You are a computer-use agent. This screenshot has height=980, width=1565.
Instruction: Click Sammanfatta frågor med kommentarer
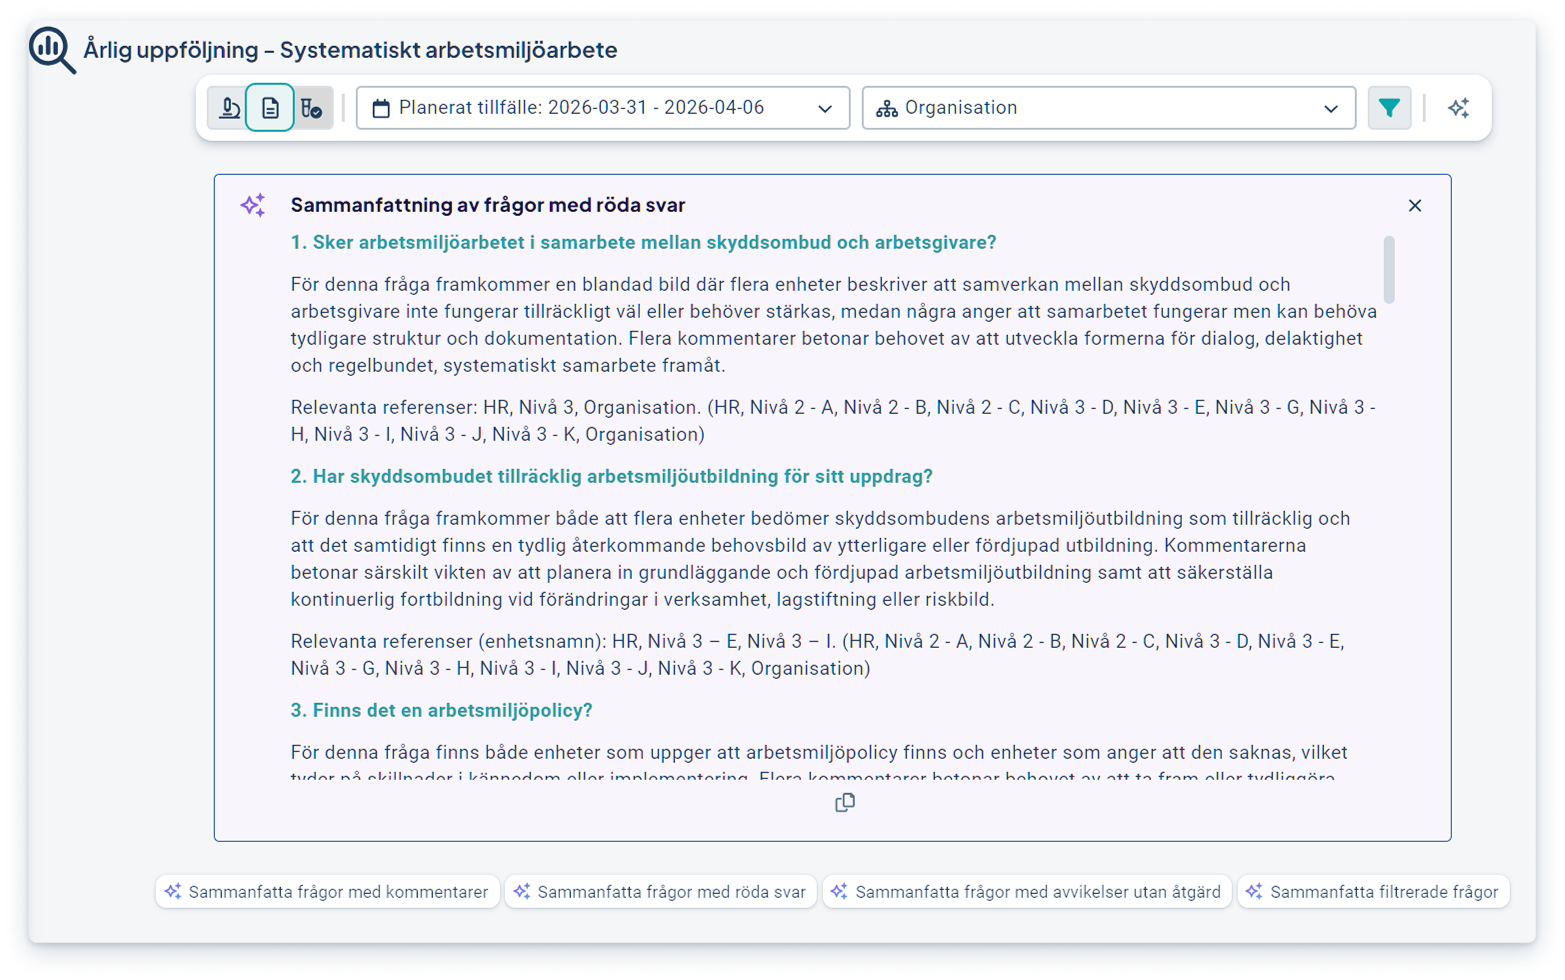pos(327,892)
